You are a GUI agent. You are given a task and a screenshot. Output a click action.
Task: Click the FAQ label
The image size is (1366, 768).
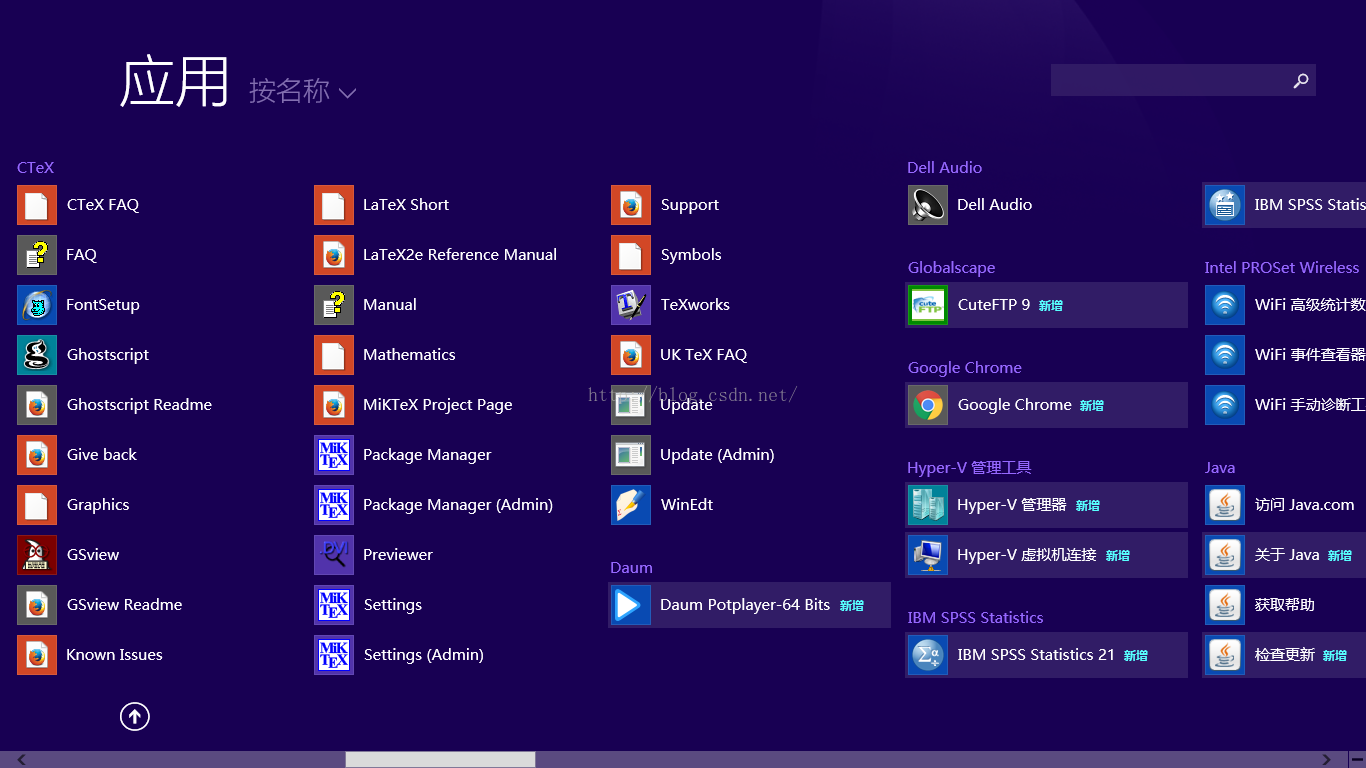[x=81, y=255]
